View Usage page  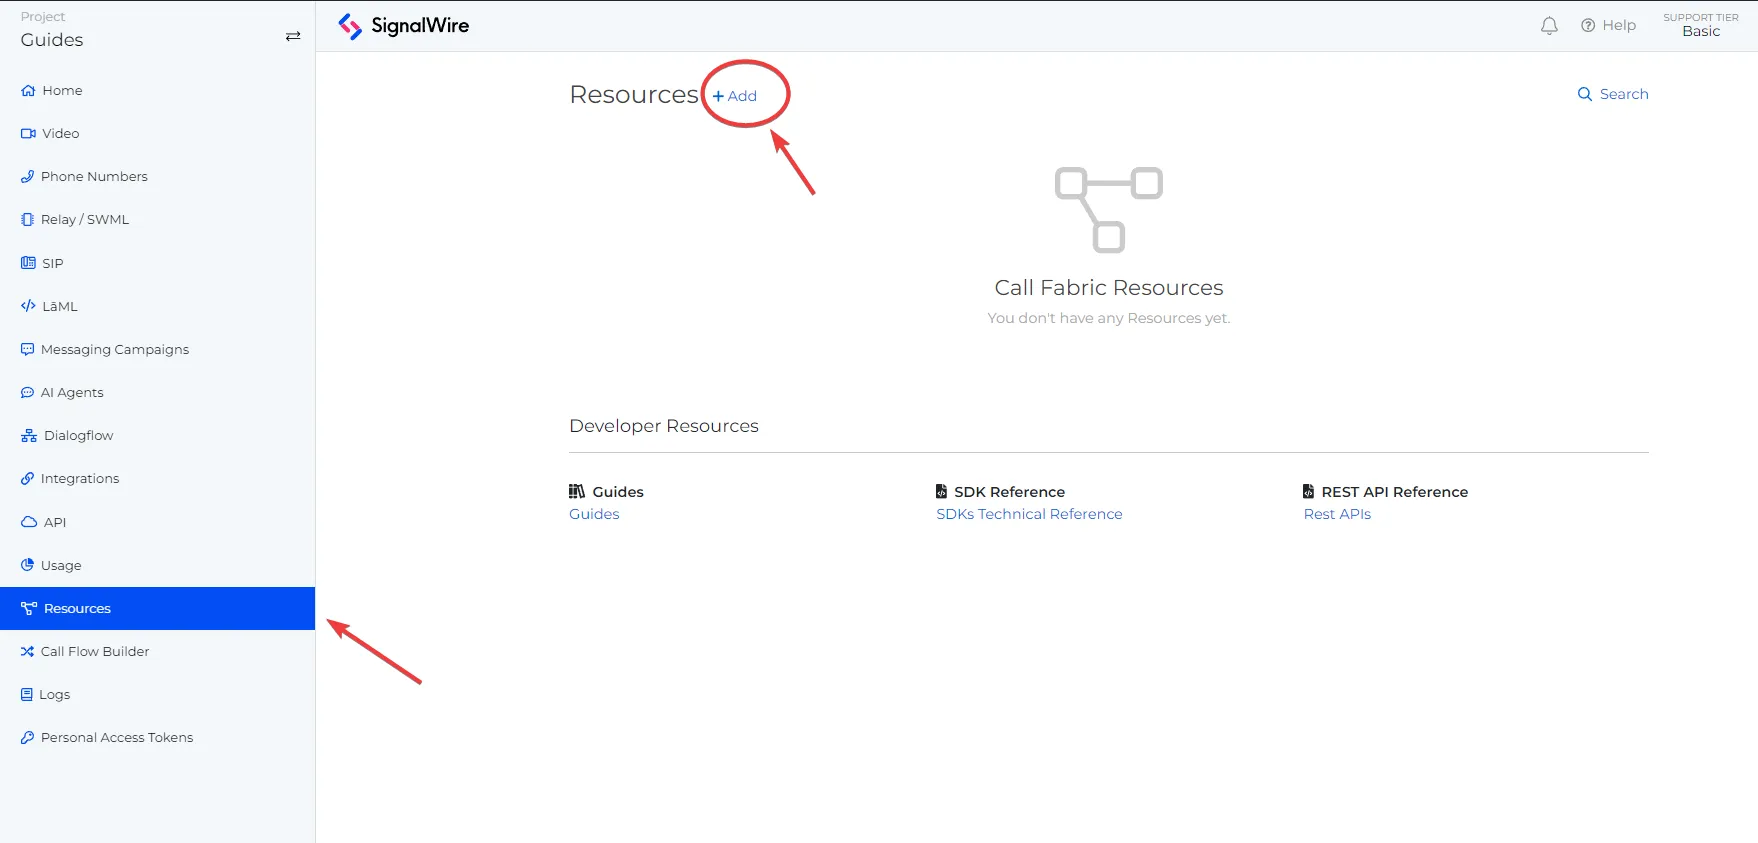157,565
